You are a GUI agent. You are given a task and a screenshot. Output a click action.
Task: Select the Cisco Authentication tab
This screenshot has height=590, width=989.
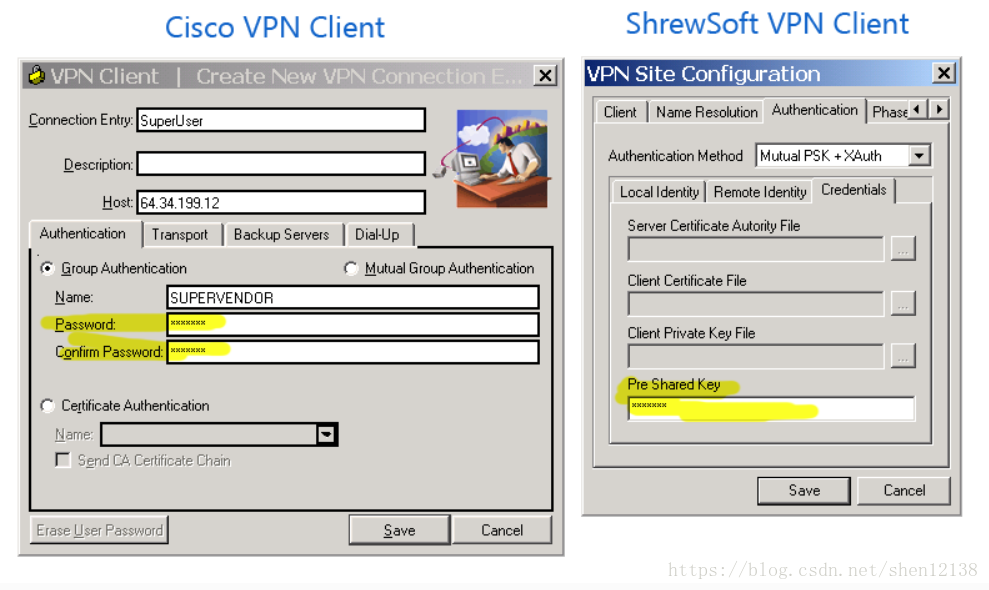coord(83,233)
